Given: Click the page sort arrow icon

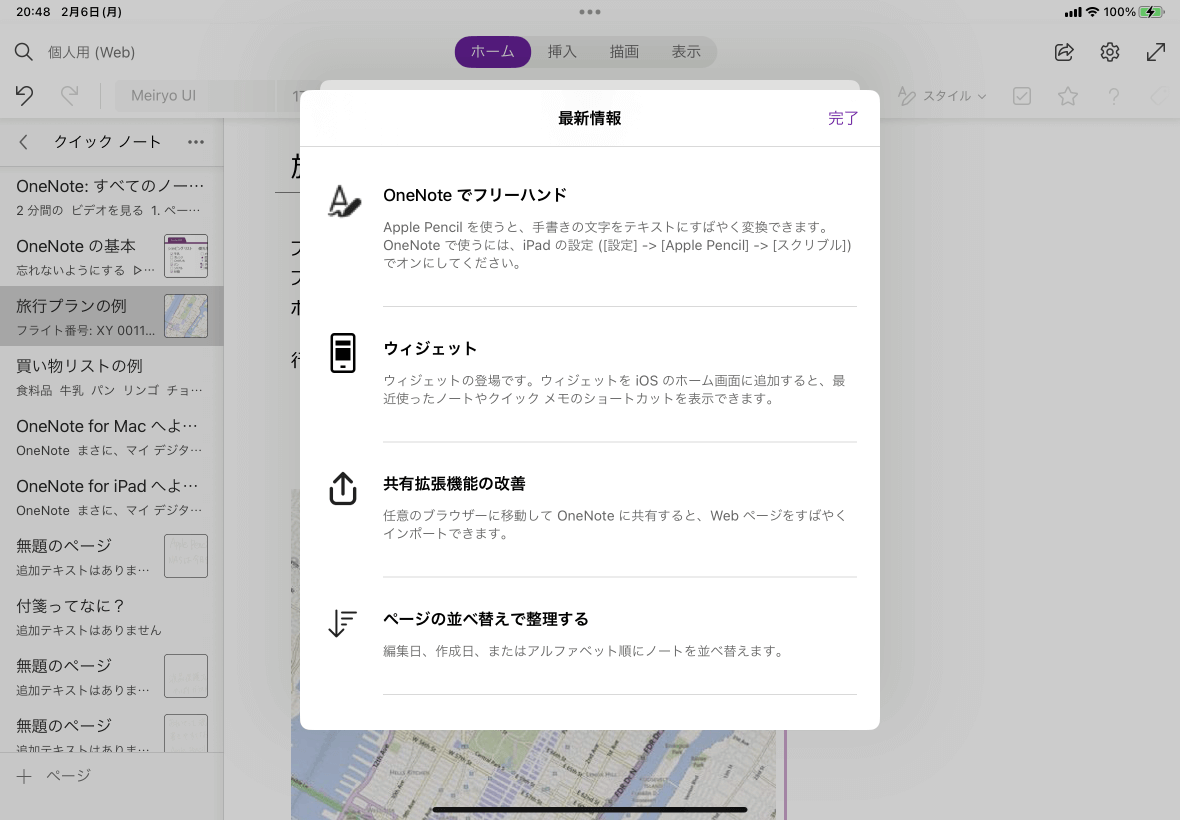Looking at the screenshot, I should point(342,623).
